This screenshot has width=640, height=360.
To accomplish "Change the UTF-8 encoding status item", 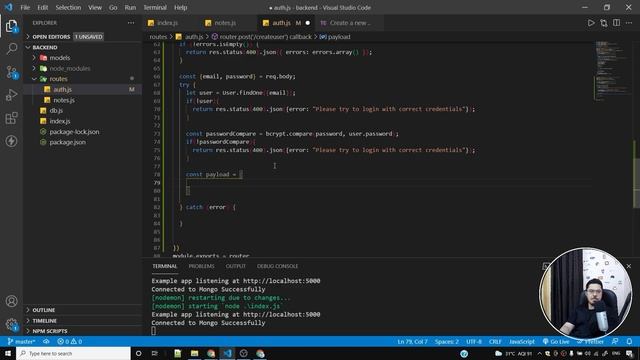I will coord(474,342).
